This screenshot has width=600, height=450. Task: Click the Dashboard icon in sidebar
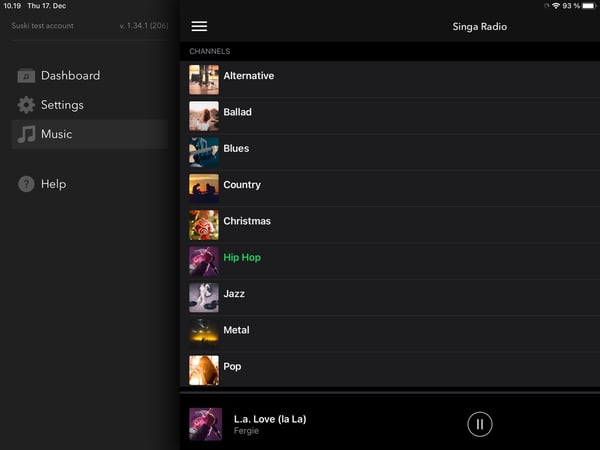[x=26, y=76]
